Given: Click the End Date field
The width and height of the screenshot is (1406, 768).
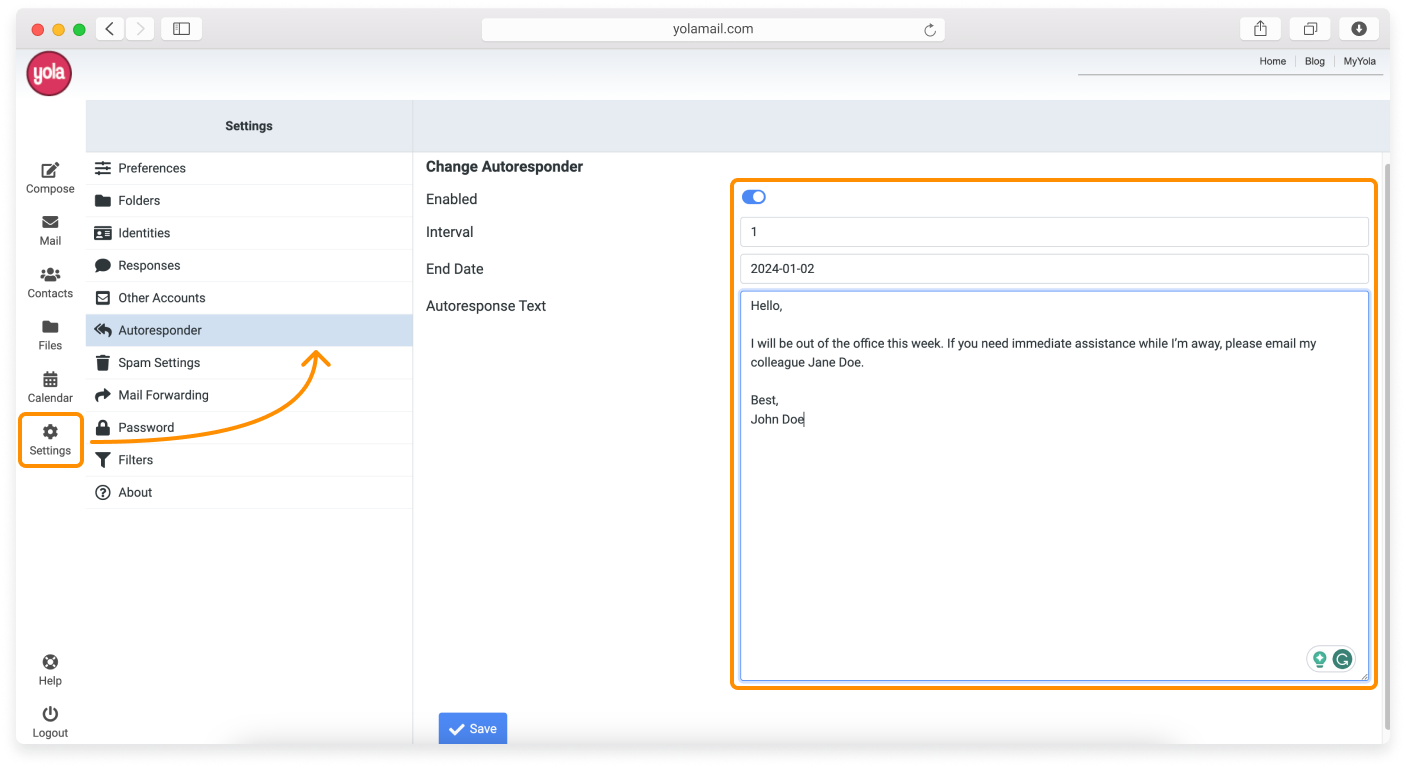Looking at the screenshot, I should tap(1053, 269).
